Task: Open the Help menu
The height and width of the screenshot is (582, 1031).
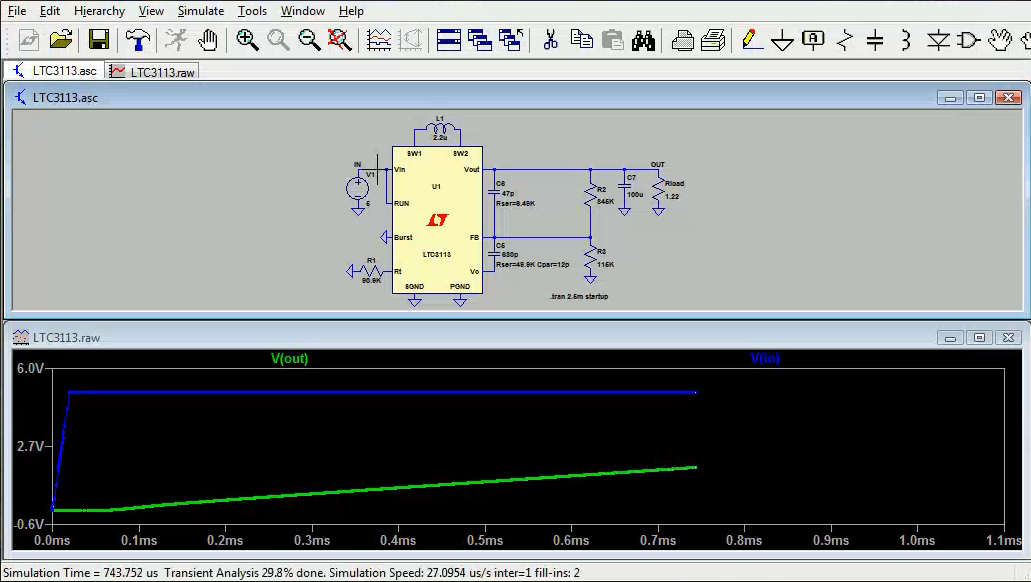Action: (351, 11)
